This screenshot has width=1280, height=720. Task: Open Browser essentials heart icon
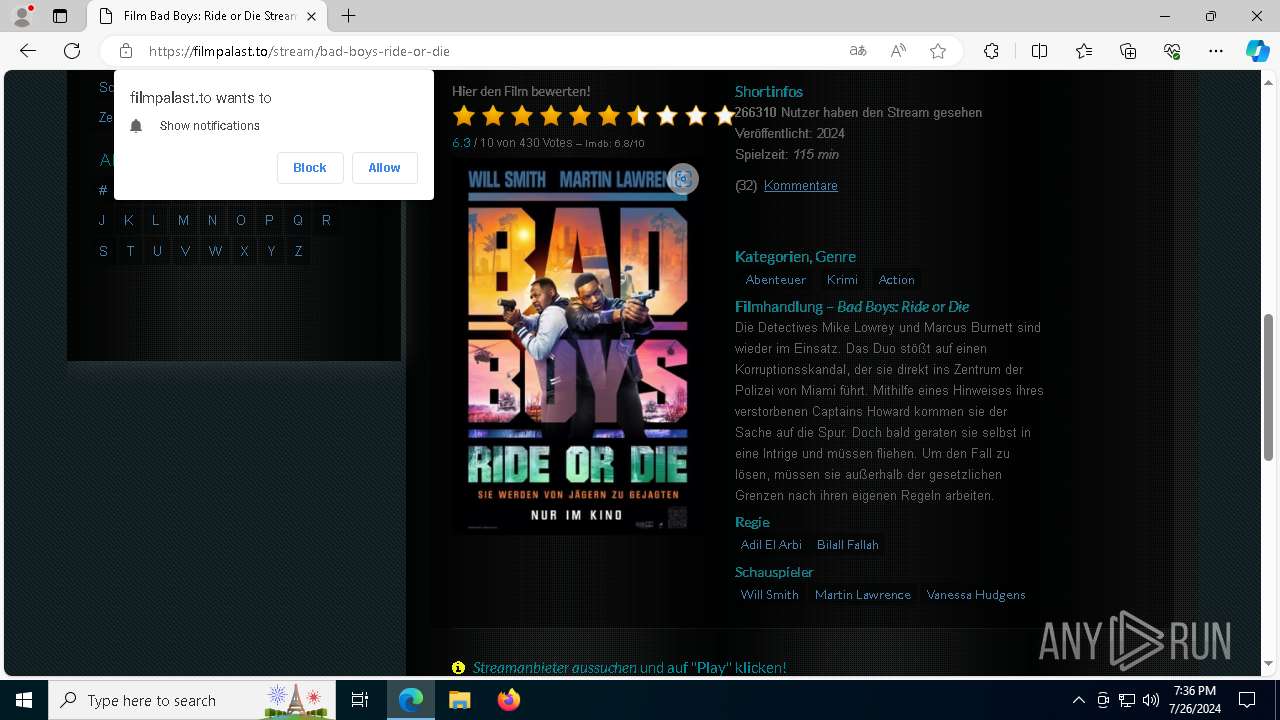[x=1172, y=51]
